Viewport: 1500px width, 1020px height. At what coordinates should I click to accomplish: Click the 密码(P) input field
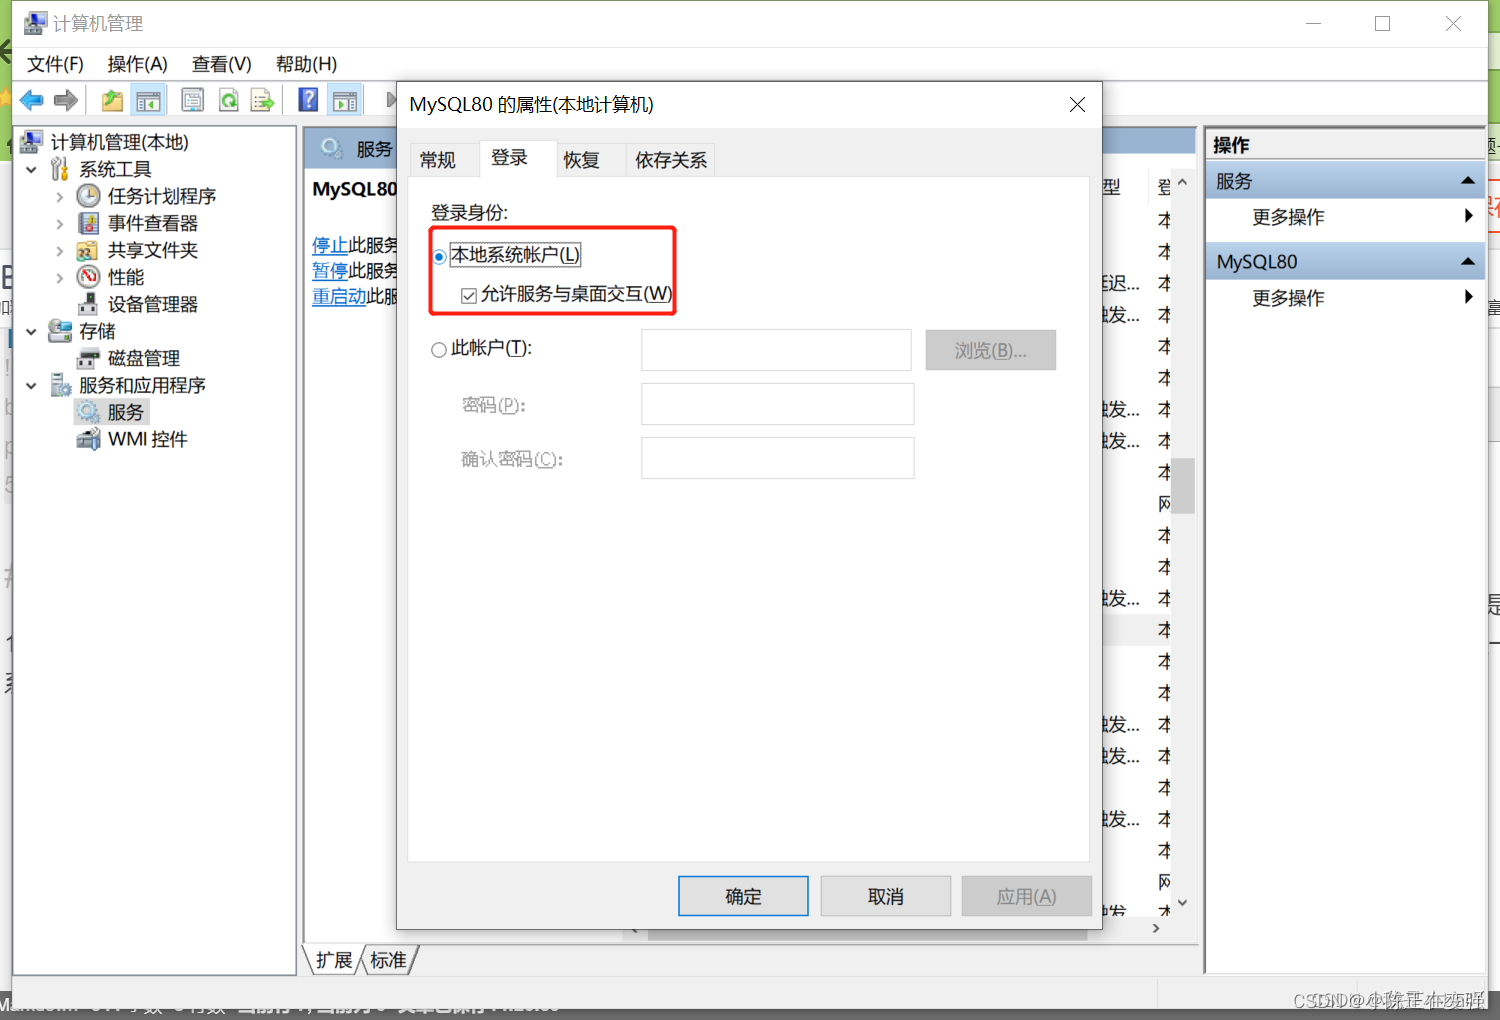[777, 404]
